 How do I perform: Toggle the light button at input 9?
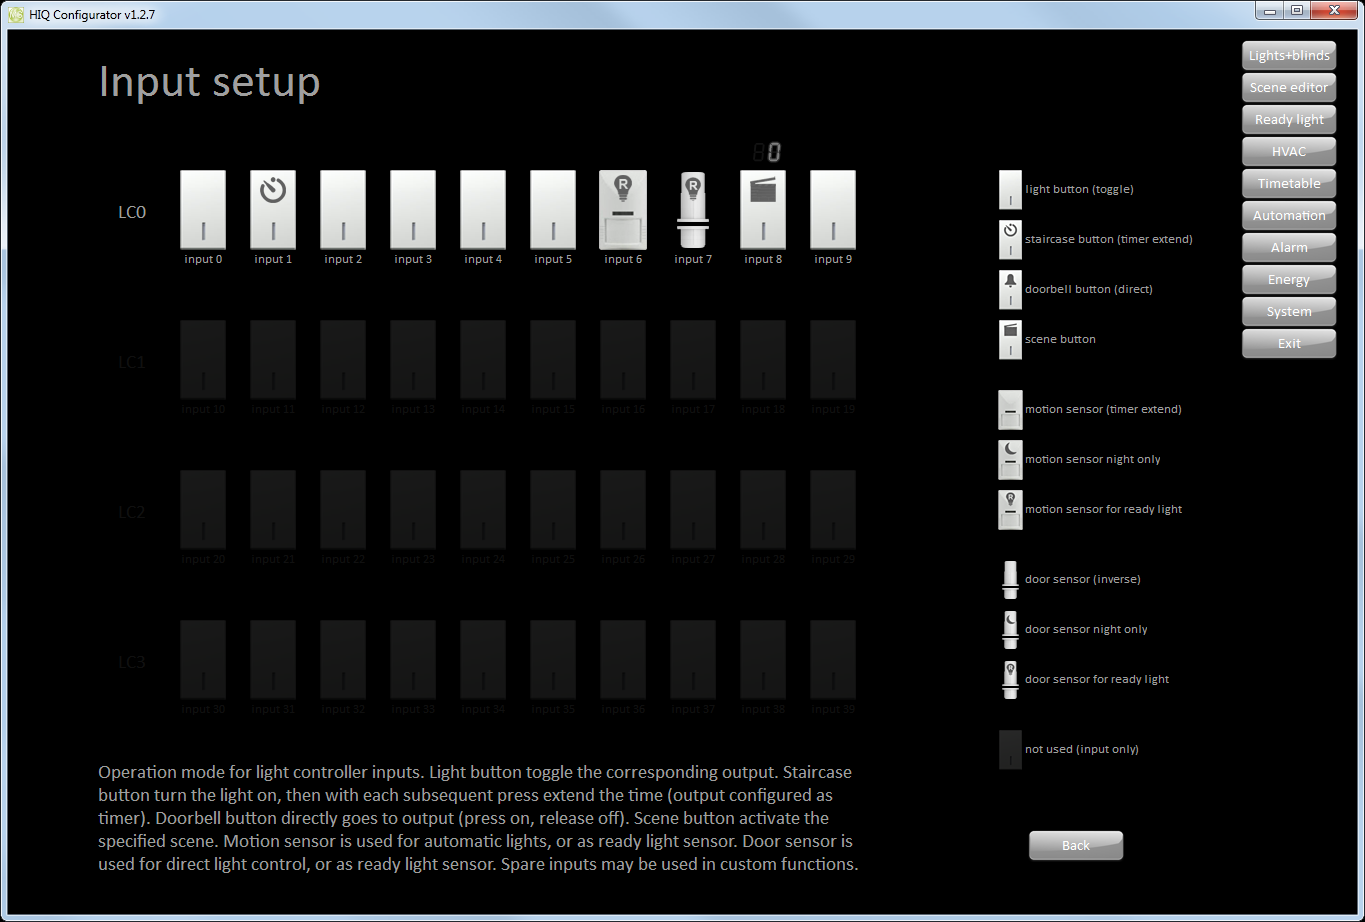[833, 209]
